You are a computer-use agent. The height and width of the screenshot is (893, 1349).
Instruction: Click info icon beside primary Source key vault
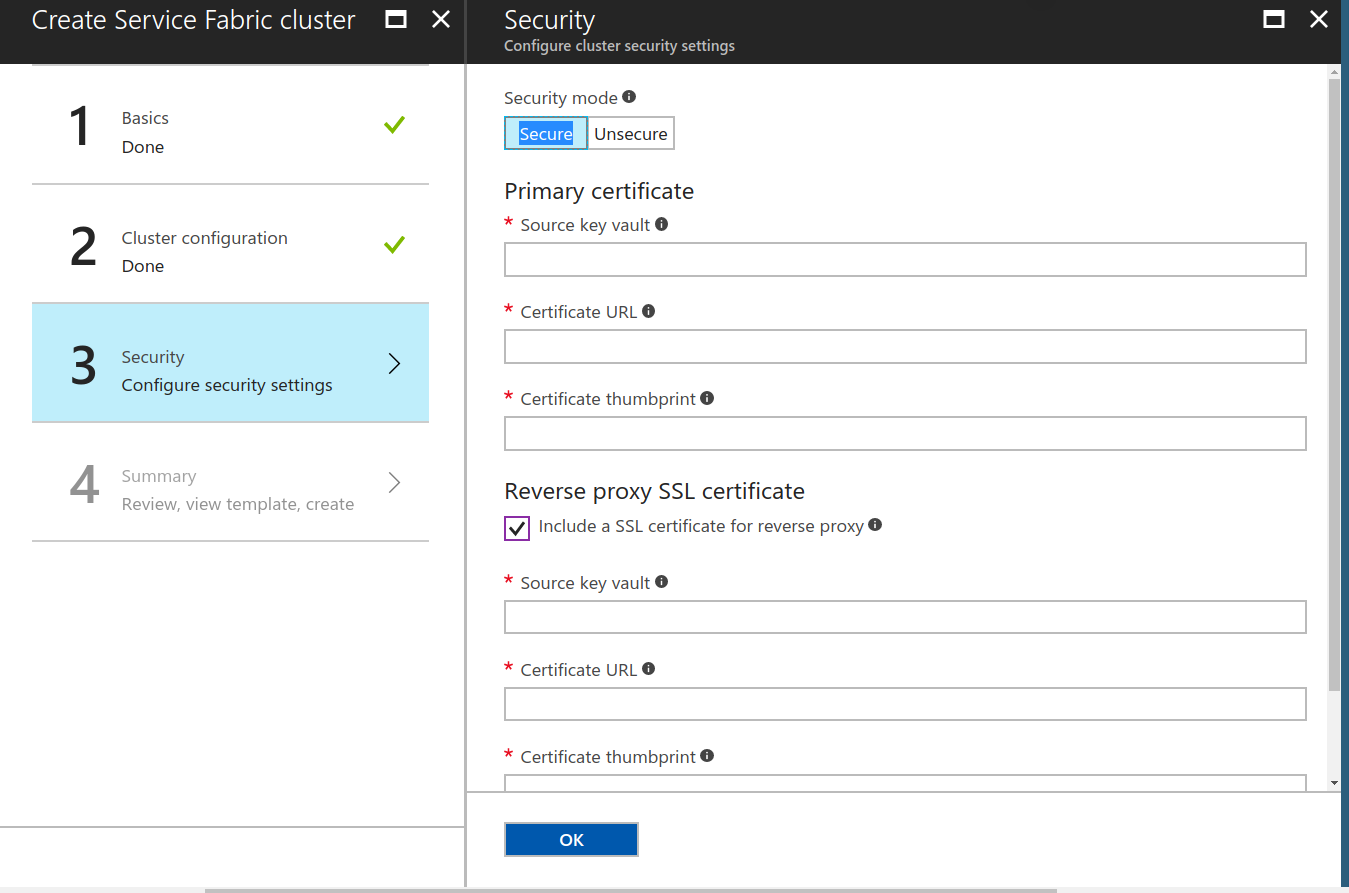(661, 225)
